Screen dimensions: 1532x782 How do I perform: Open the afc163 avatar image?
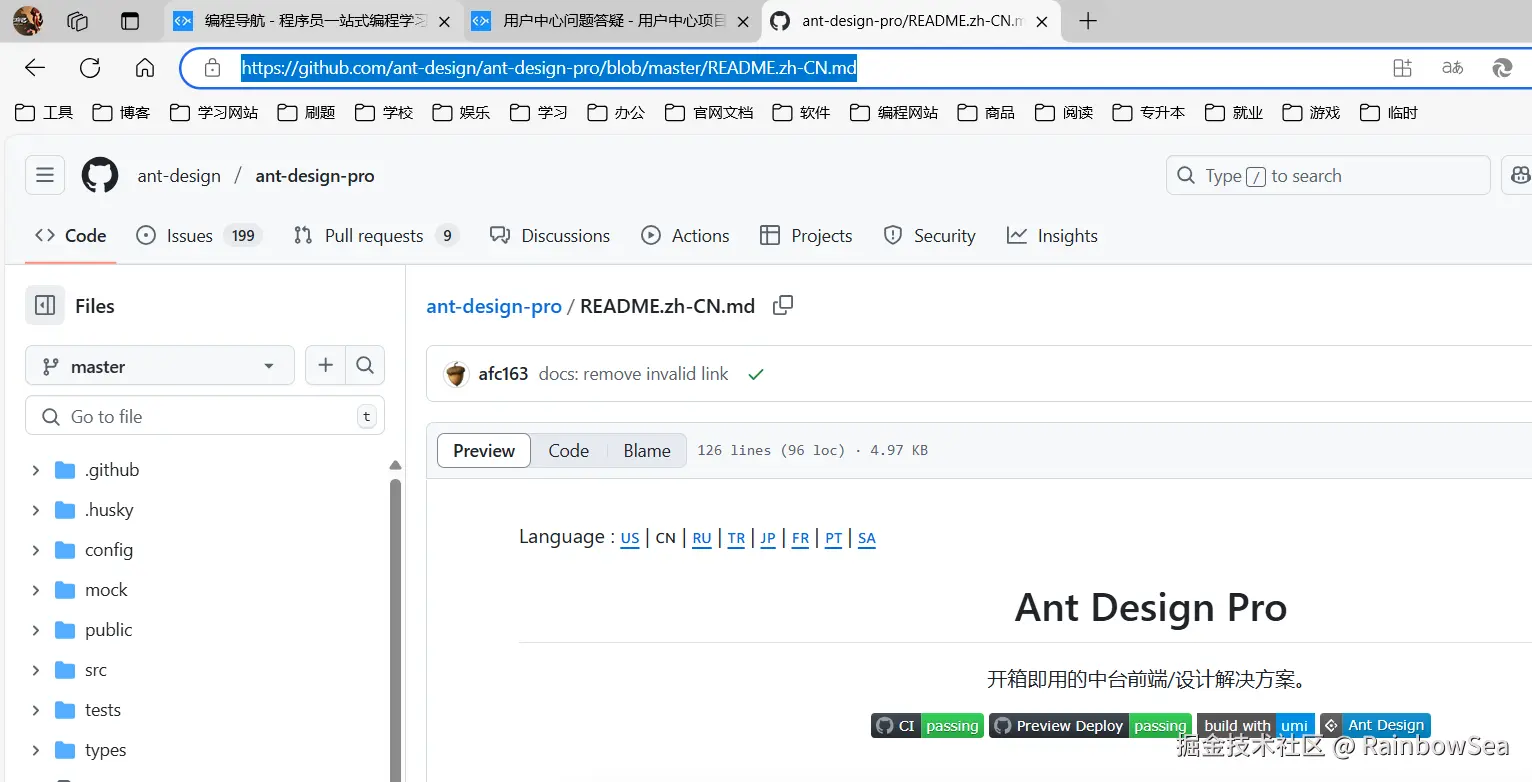pos(456,374)
